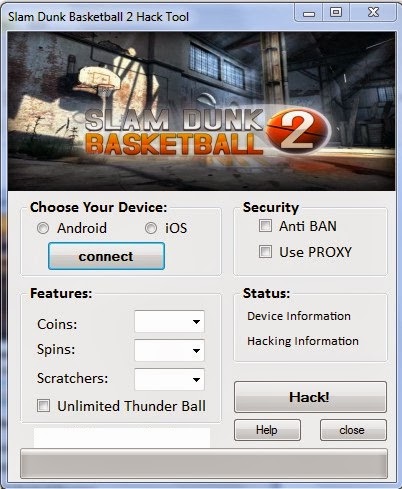Click the close button beside Help

coord(353,430)
